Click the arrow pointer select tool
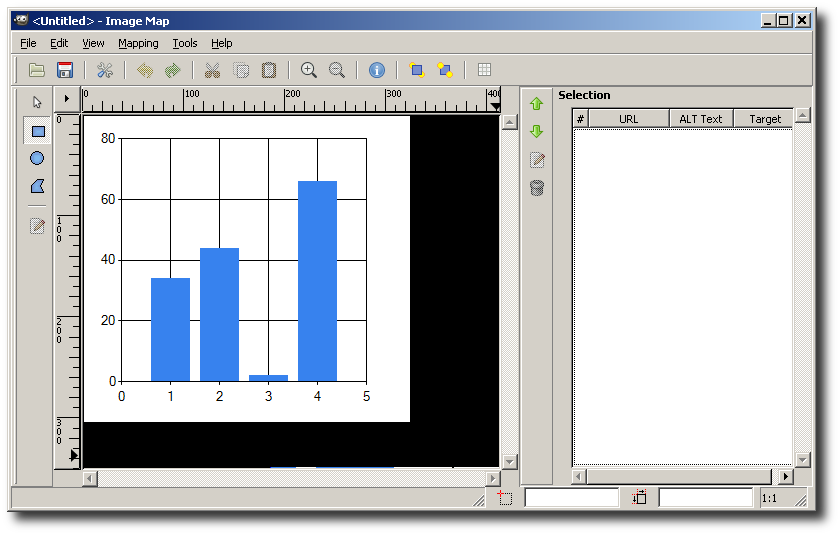 [x=37, y=102]
